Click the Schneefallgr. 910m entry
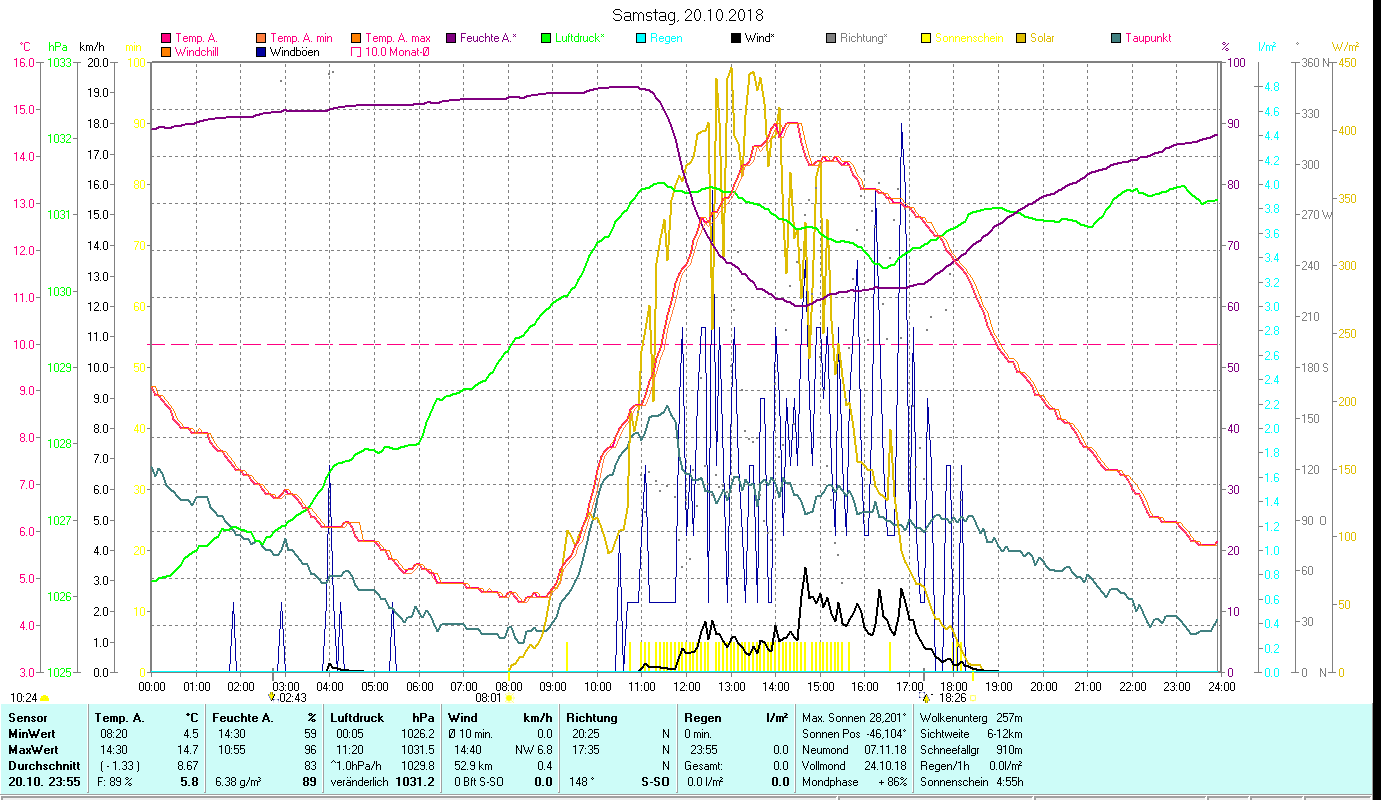 (x=970, y=749)
